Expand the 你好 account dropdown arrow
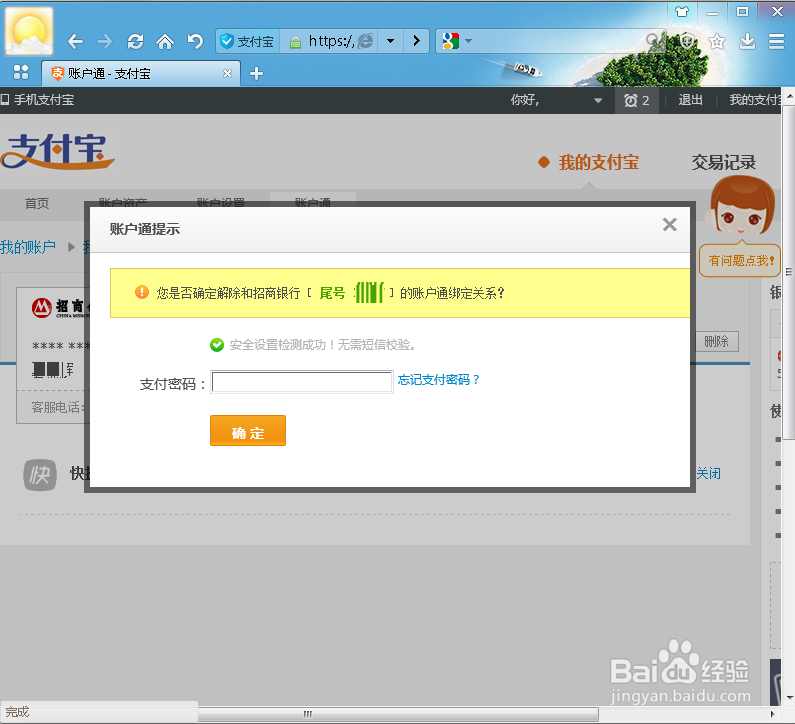This screenshot has width=795, height=724. point(598,100)
